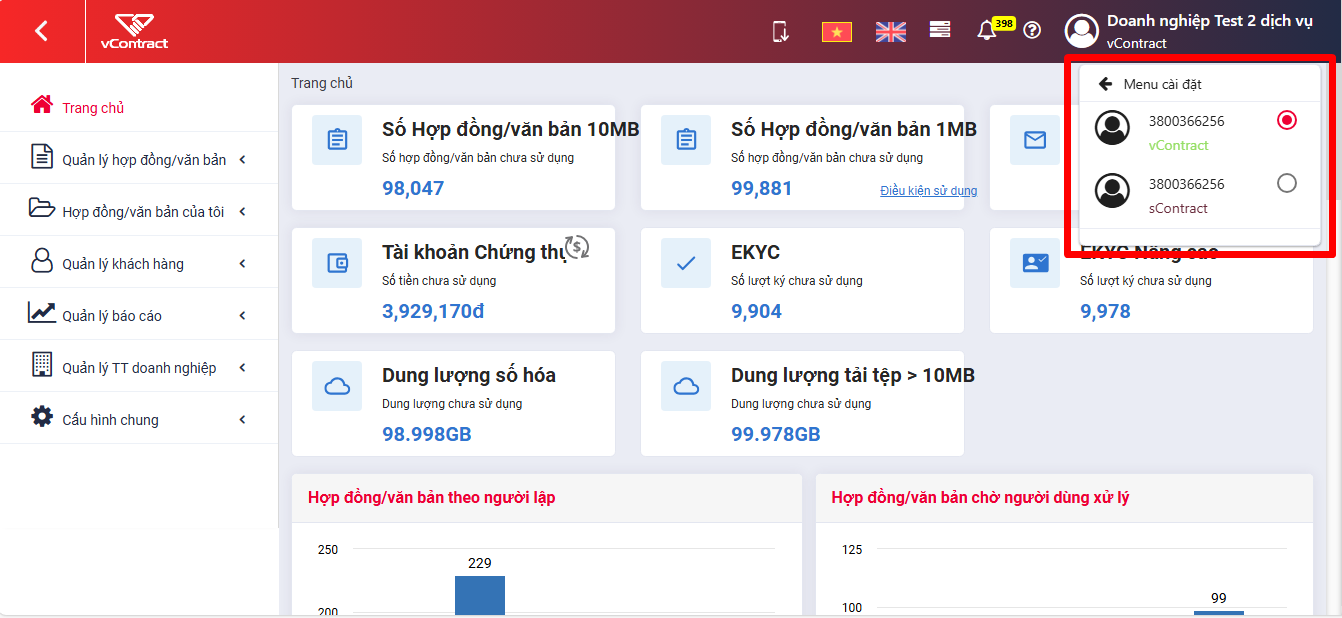The width and height of the screenshot is (1342, 618).
Task: Open Quản lý hợp đồng/văn bản menu item
Action: point(139,159)
